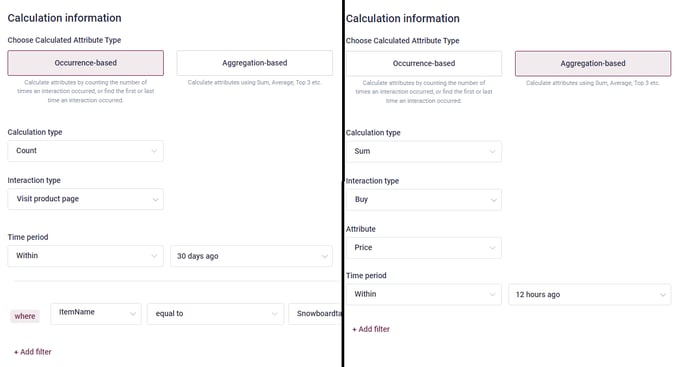The height and width of the screenshot is (367, 688).
Task: Choose Occurrence-based option in right panel
Action: coord(424,63)
